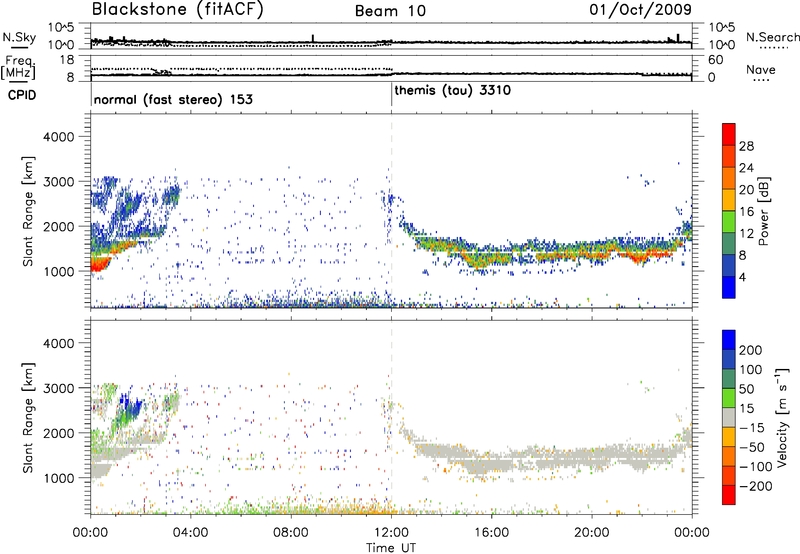Select the N.Sky legend label
This screenshot has width=800, height=554.
click(19, 37)
